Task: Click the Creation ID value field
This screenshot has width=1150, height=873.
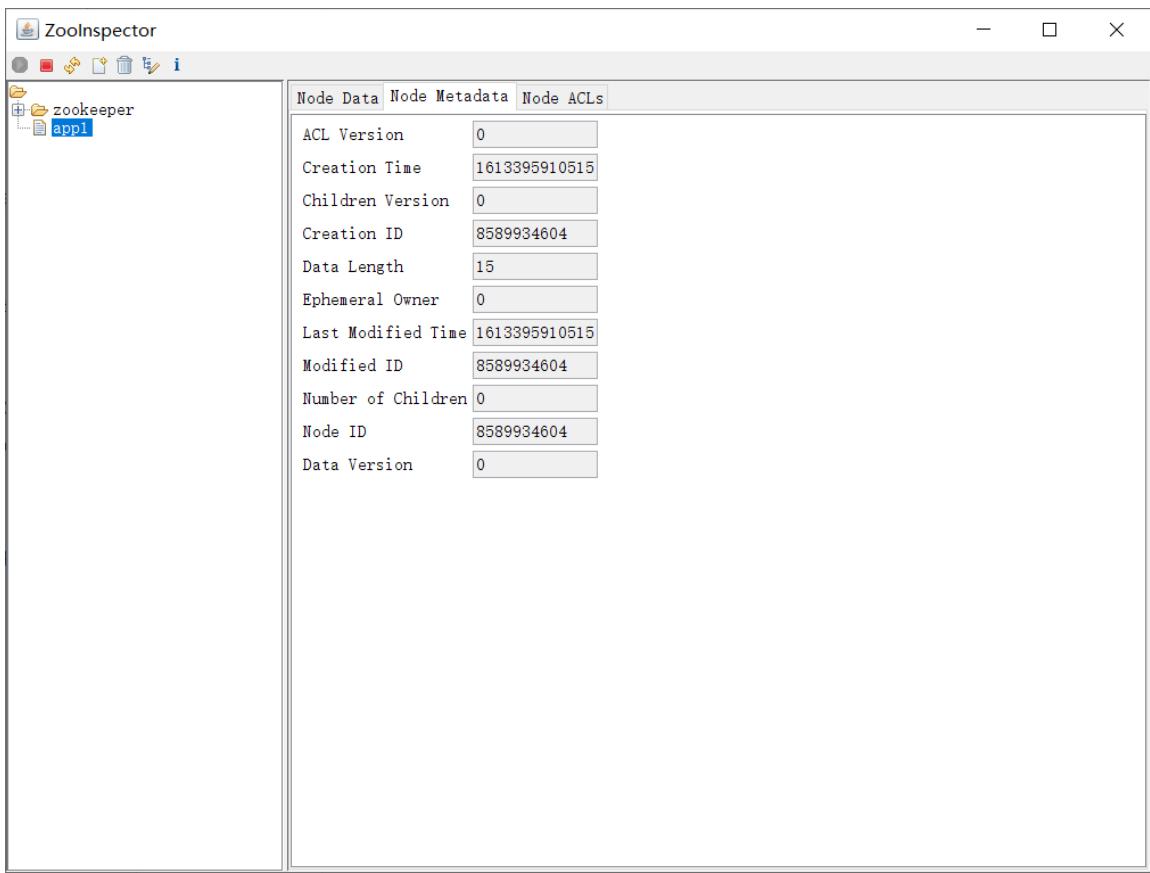Action: (535, 234)
